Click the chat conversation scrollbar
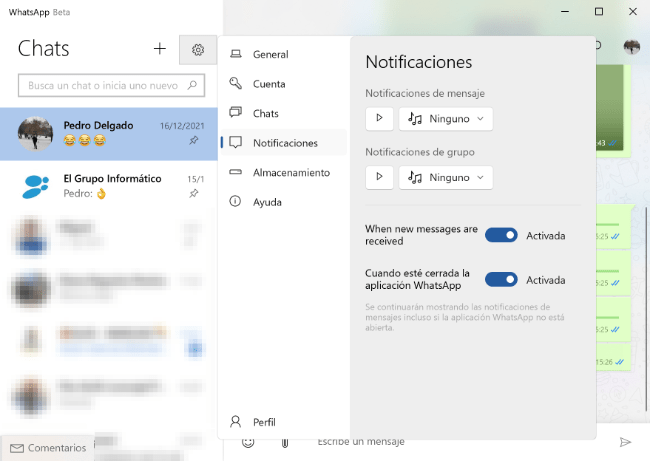 pos(646,307)
